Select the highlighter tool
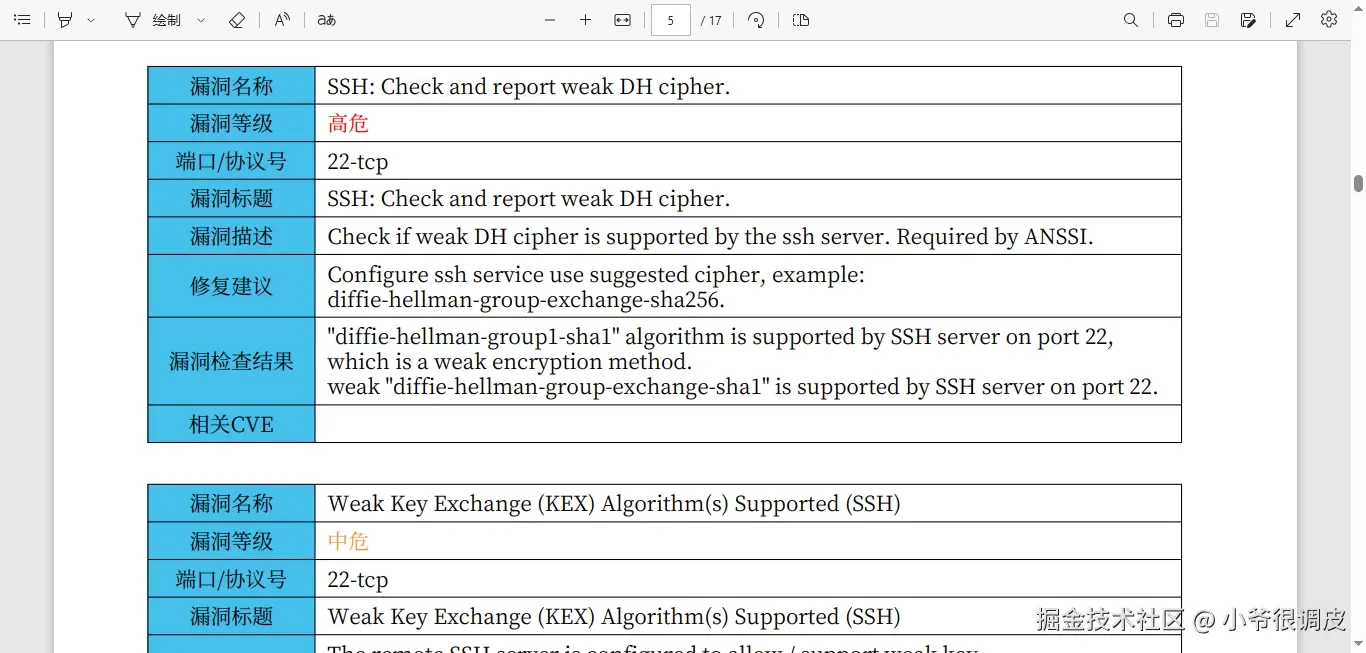Screen dimensions: 1366x653 (x=65, y=20)
